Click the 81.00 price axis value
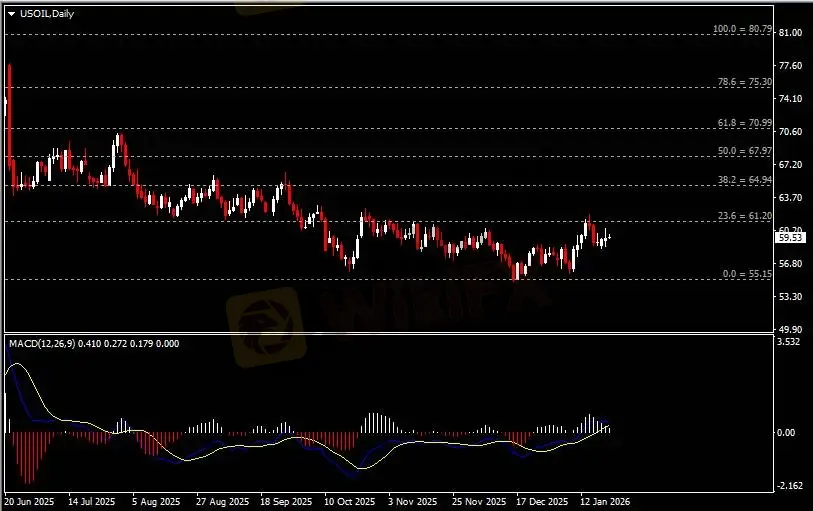 tap(790, 33)
